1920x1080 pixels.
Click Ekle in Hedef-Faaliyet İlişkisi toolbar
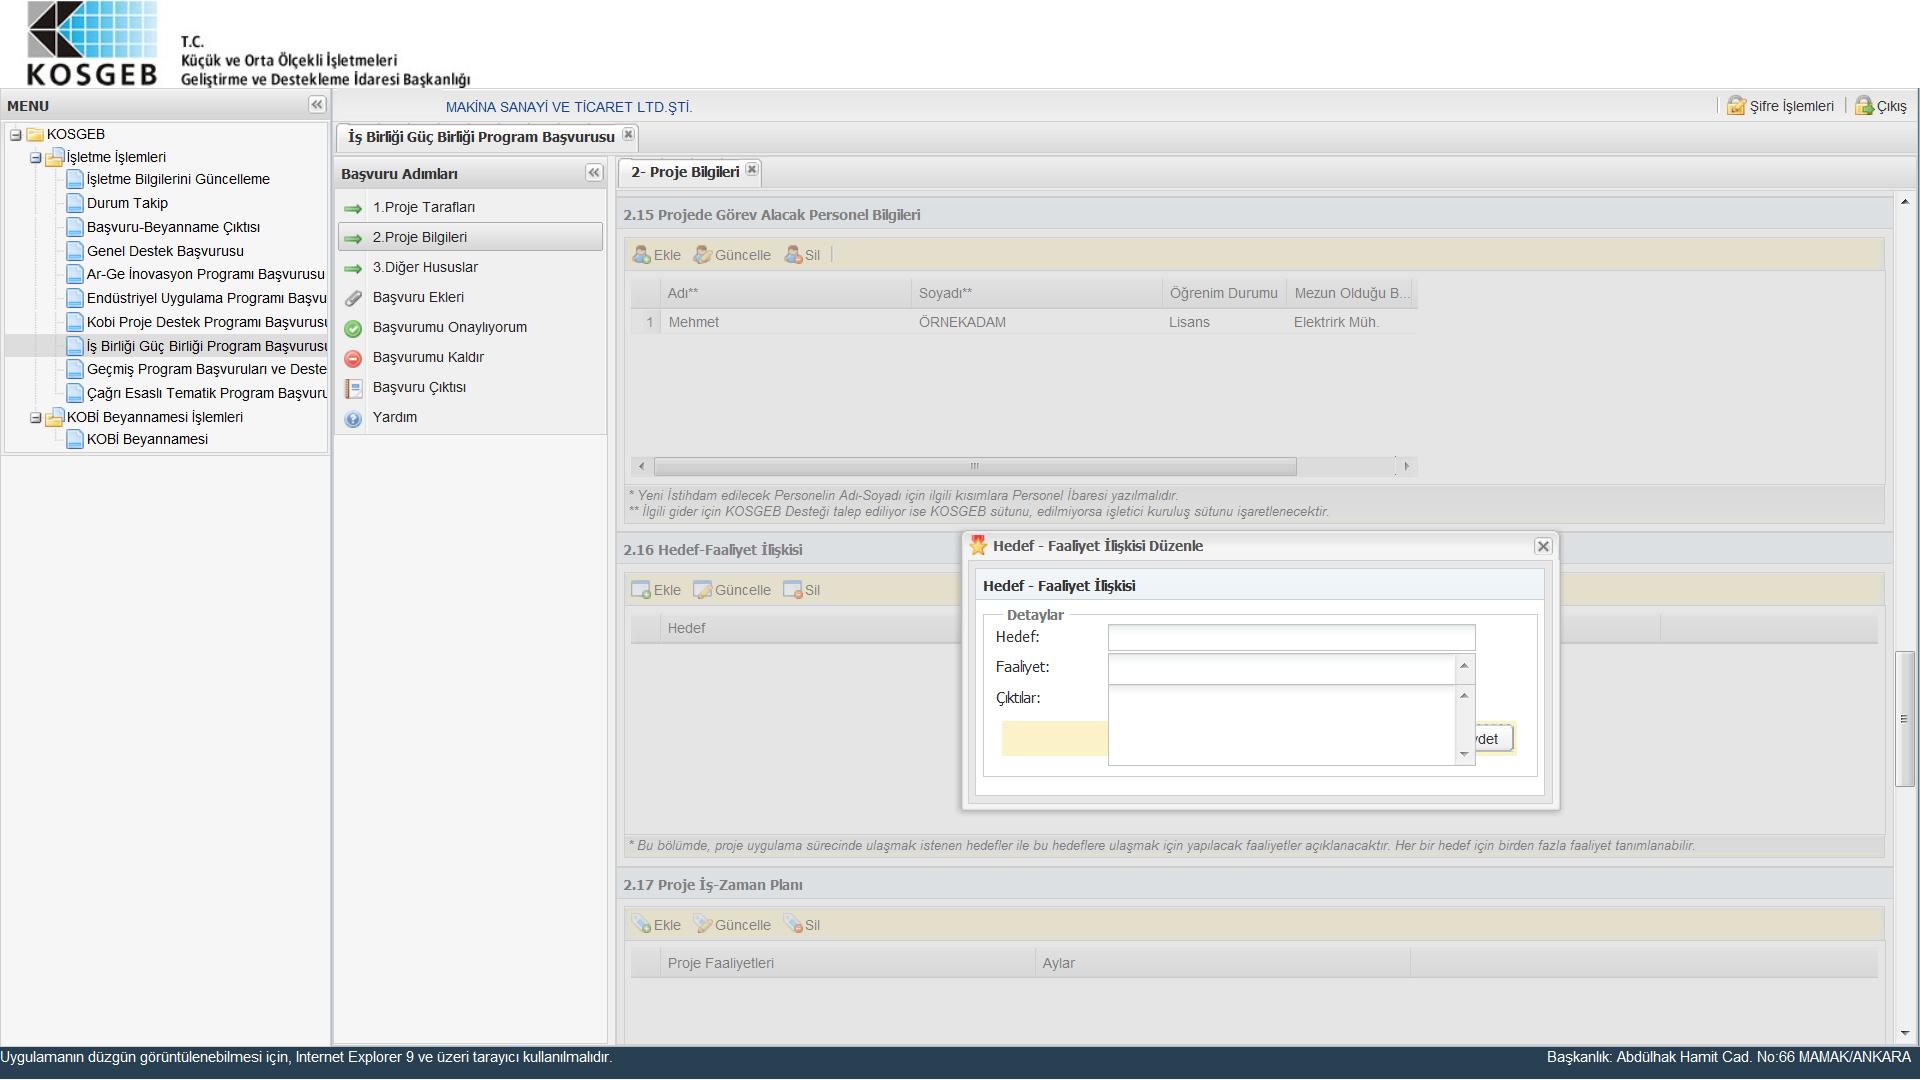pyautogui.click(x=657, y=590)
